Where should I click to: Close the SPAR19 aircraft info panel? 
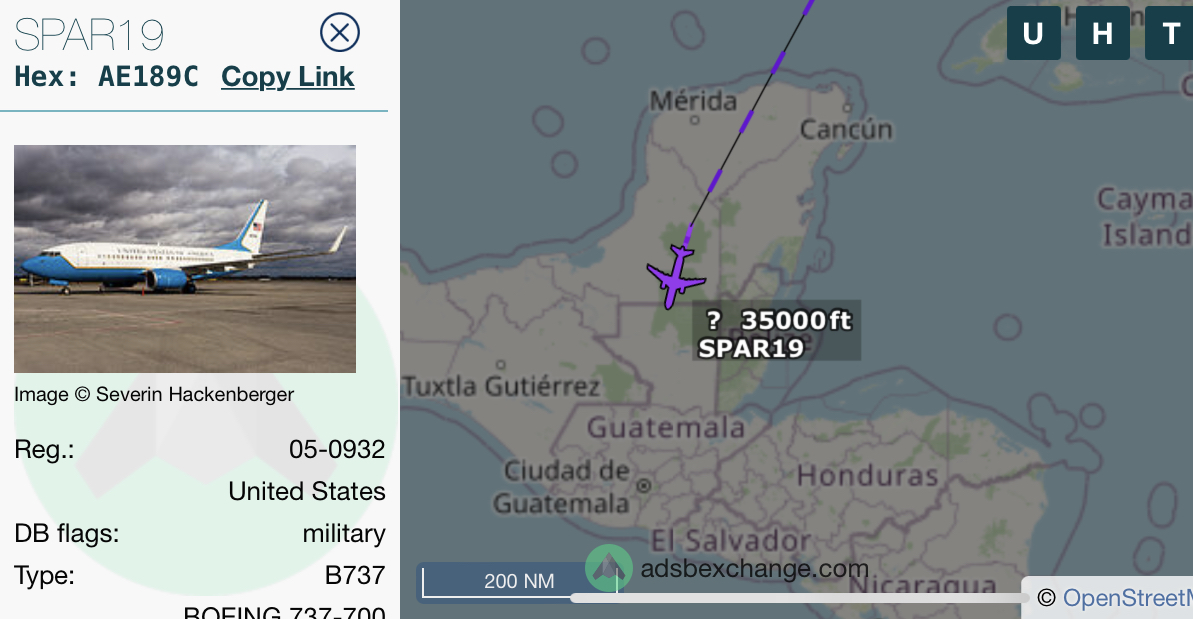click(339, 33)
